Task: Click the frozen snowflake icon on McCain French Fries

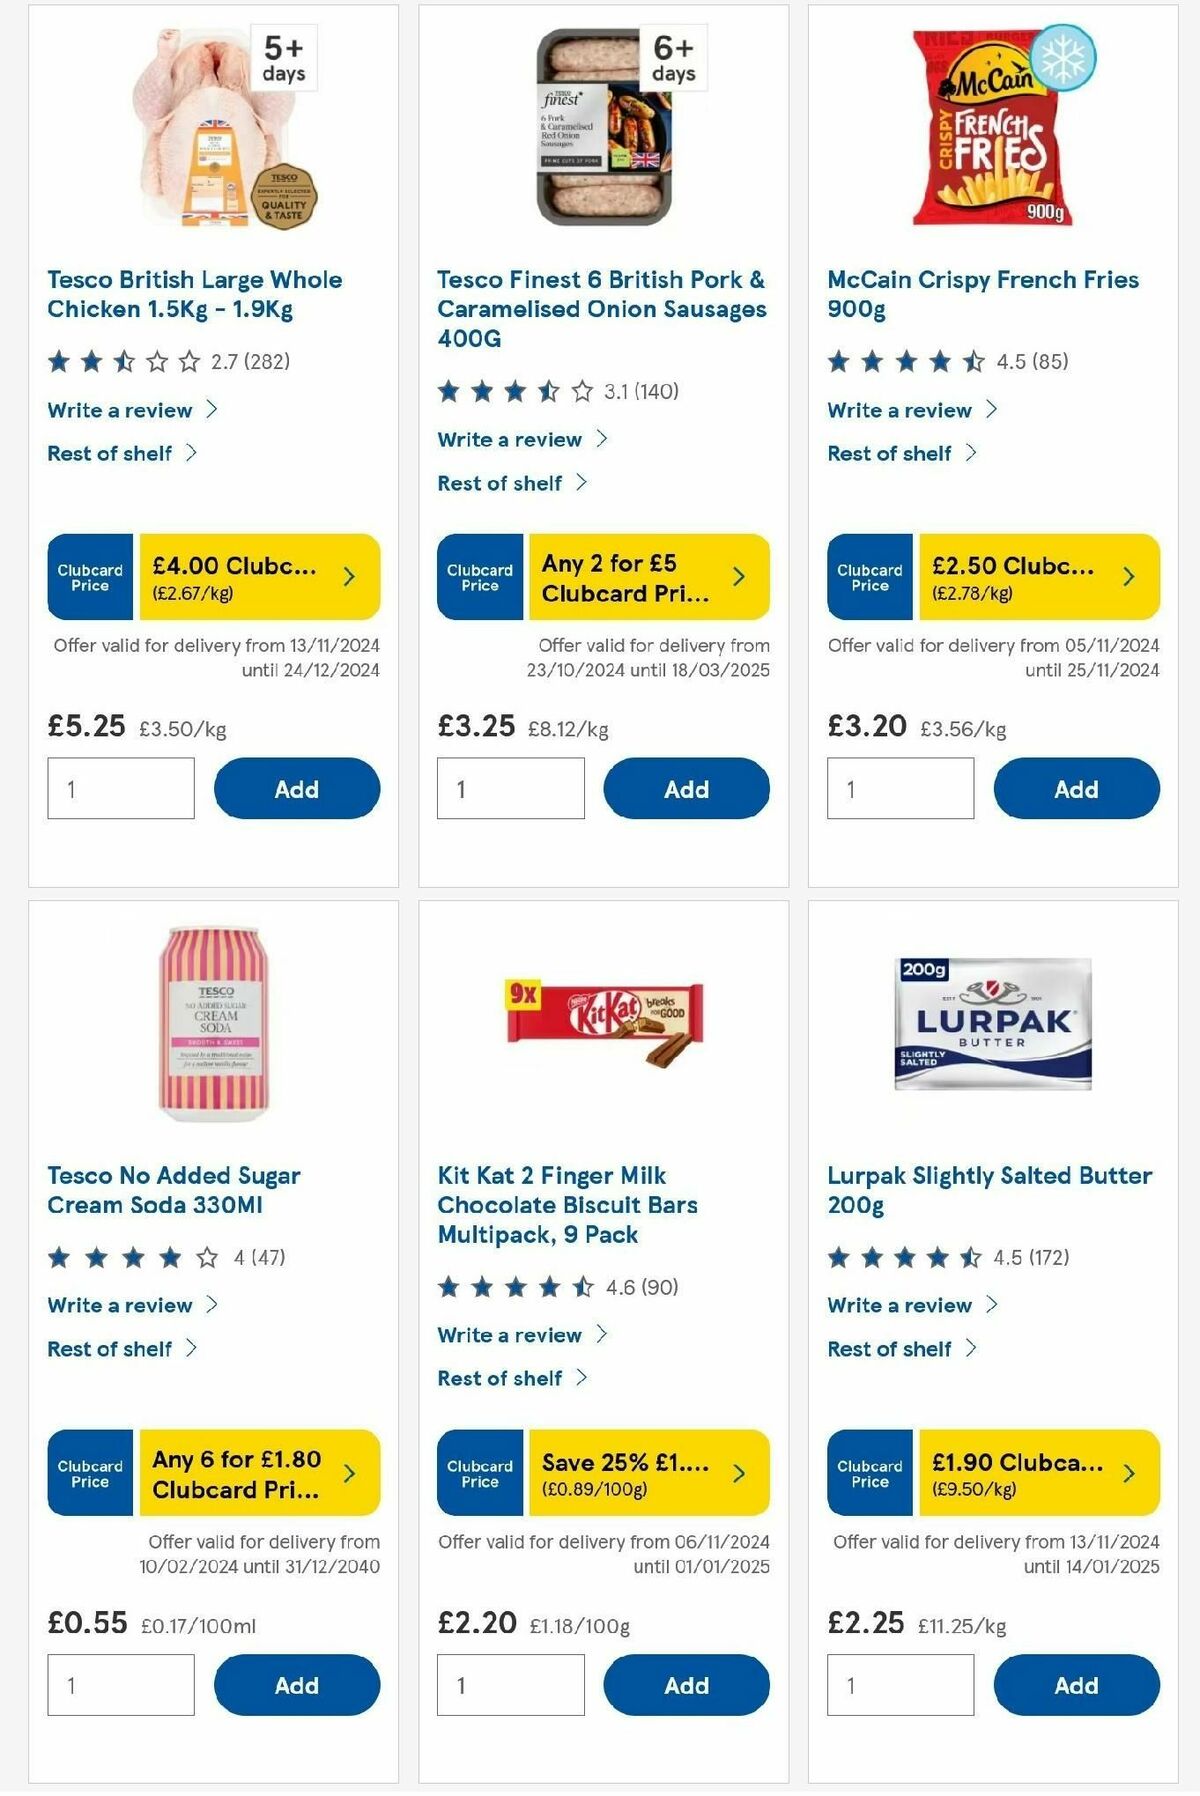Action: [1064, 63]
